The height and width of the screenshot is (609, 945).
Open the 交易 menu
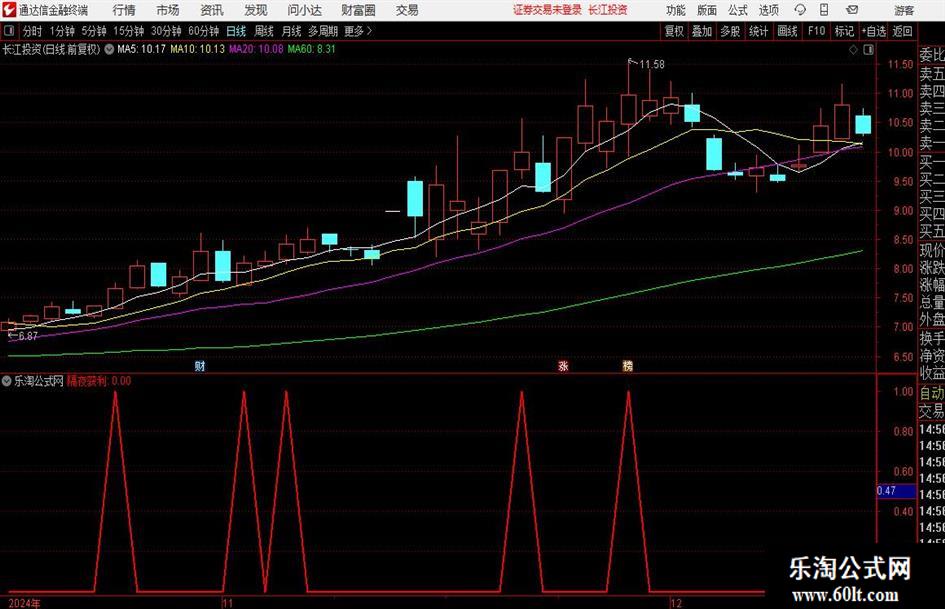pyautogui.click(x=407, y=10)
